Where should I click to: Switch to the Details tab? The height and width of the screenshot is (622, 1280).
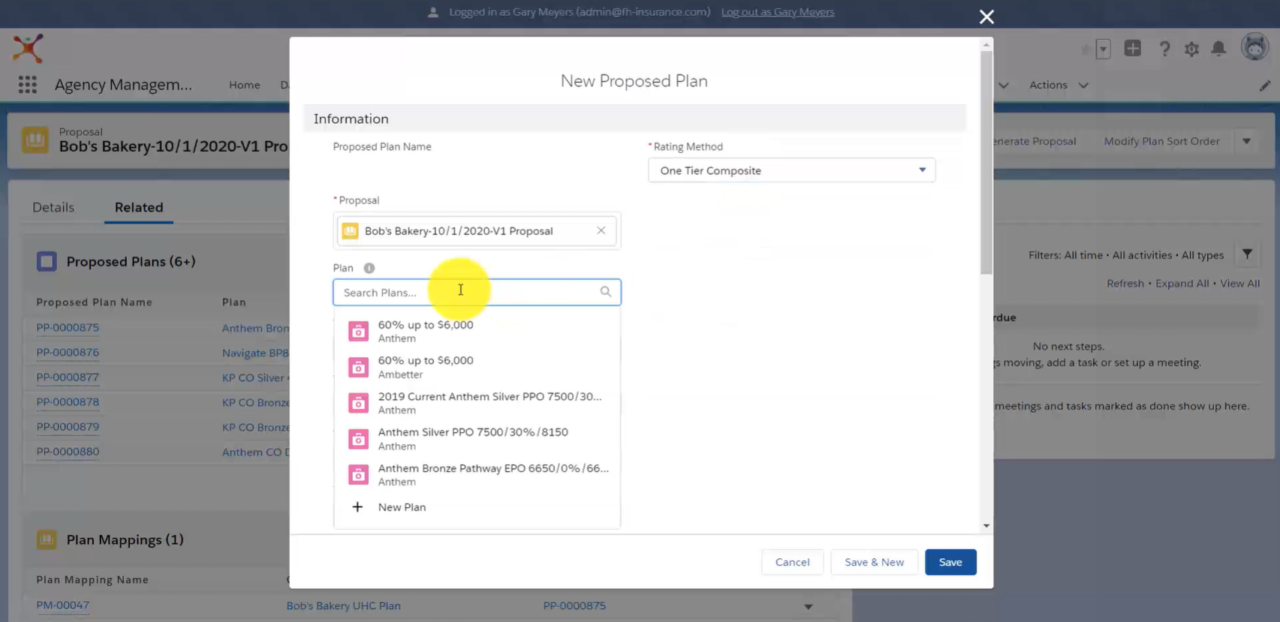(x=53, y=207)
